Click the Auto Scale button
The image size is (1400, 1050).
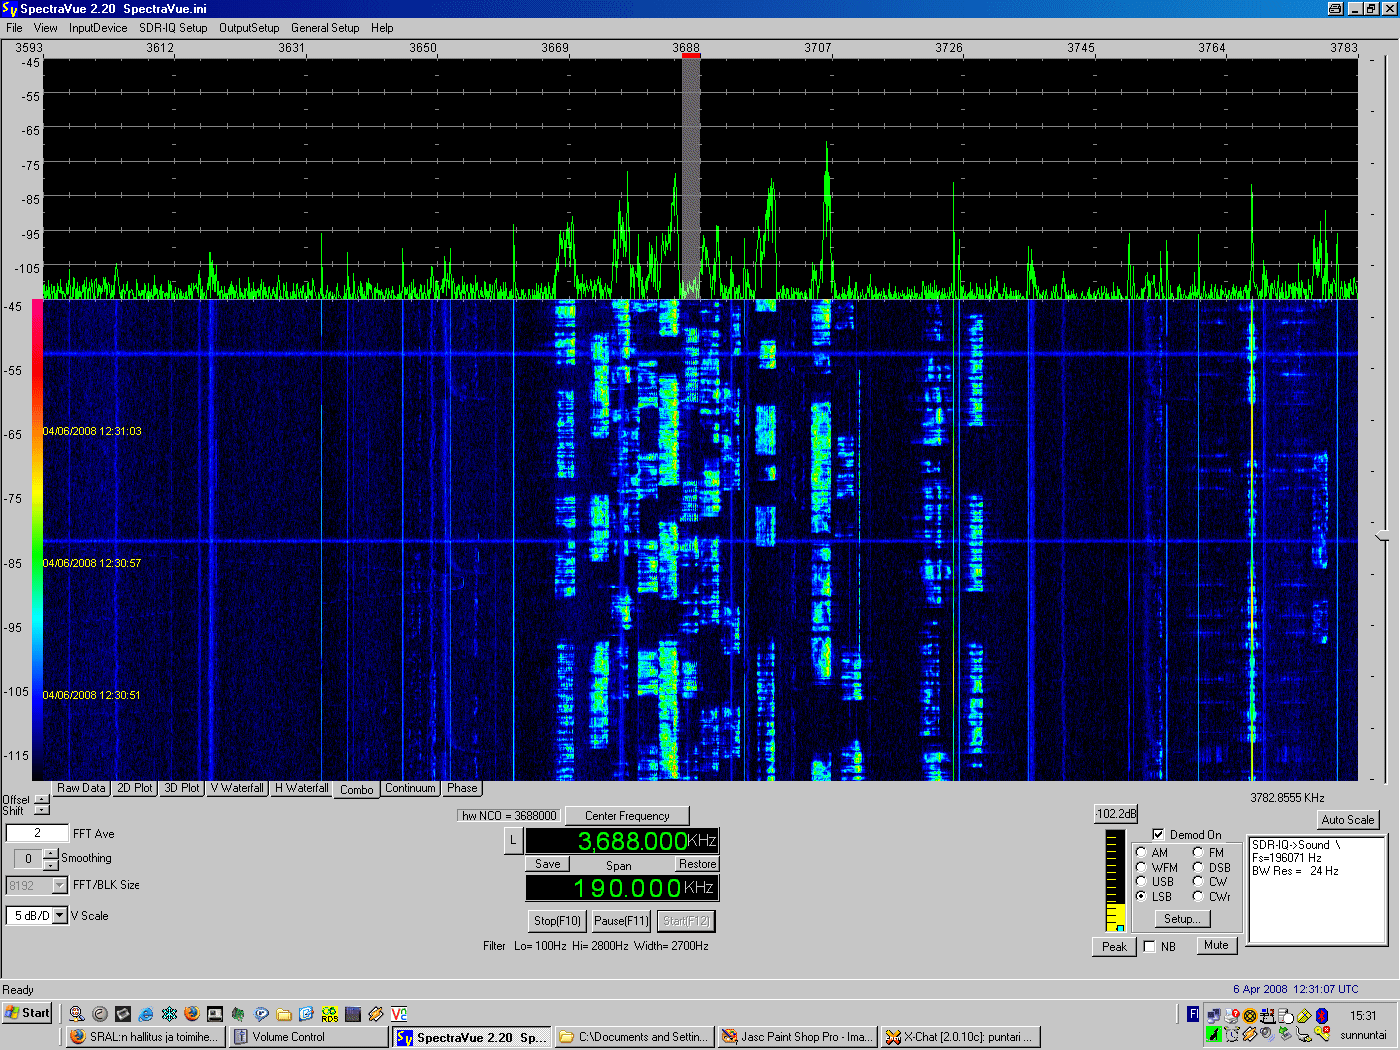point(1347,820)
